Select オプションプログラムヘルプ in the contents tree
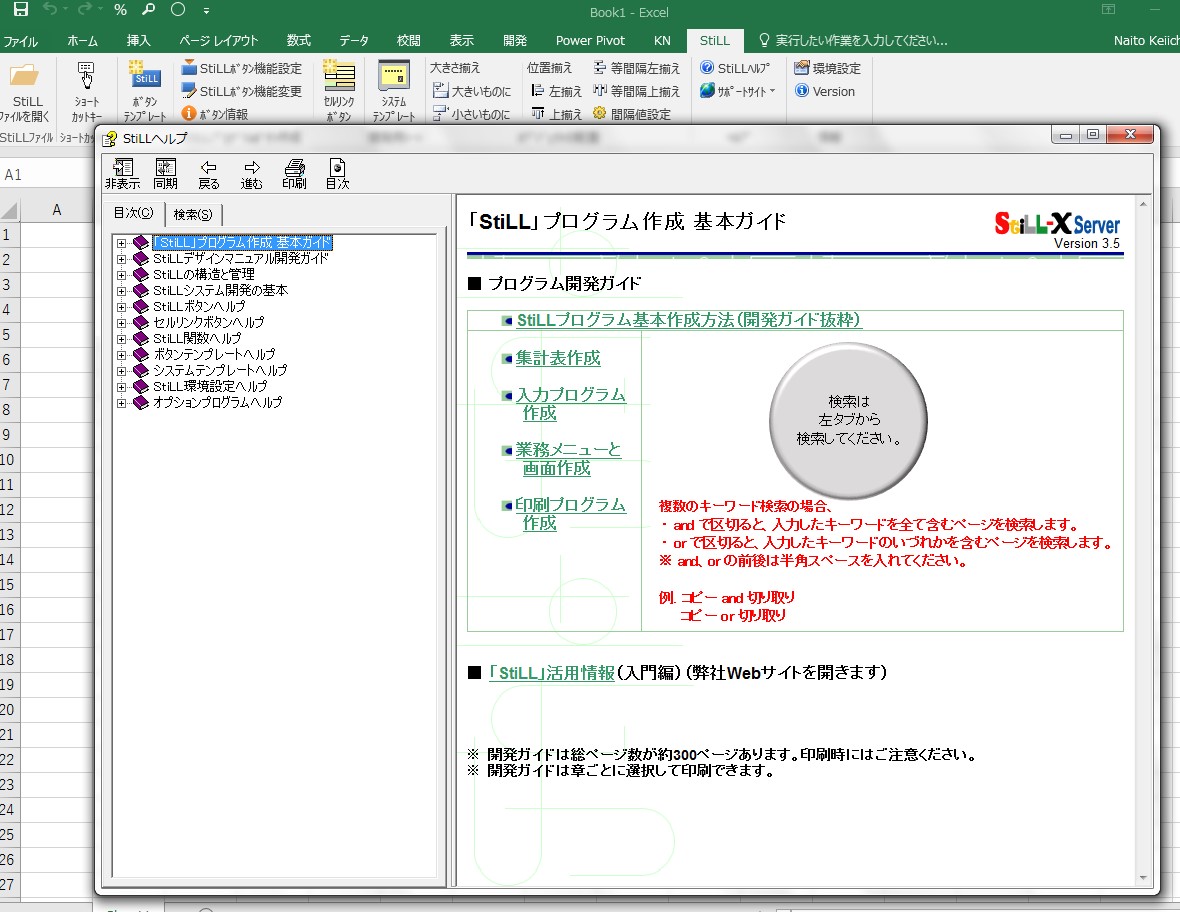 (x=217, y=403)
